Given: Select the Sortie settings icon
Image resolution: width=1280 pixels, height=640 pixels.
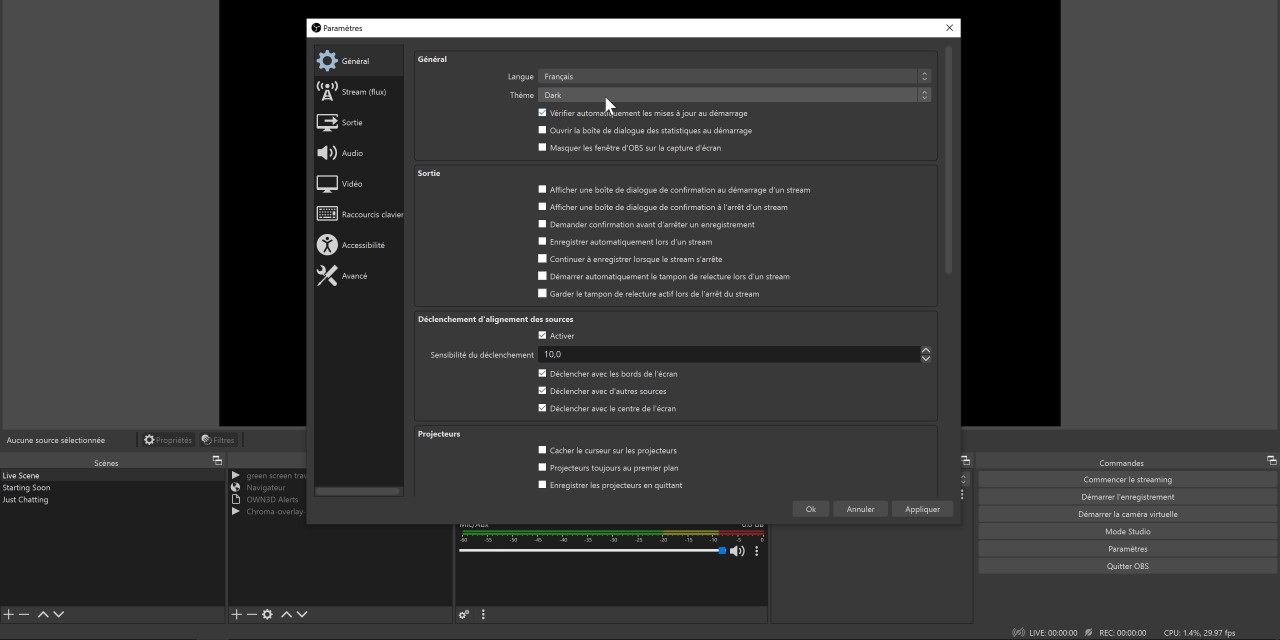Looking at the screenshot, I should [327, 123].
